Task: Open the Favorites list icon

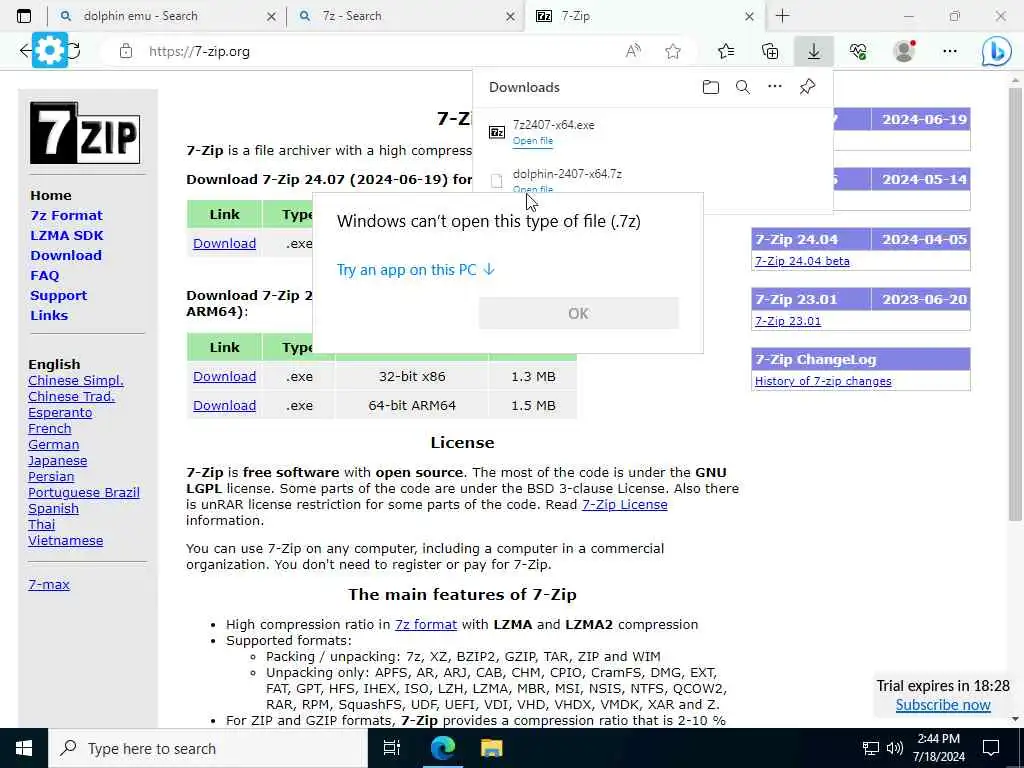Action: [x=726, y=51]
